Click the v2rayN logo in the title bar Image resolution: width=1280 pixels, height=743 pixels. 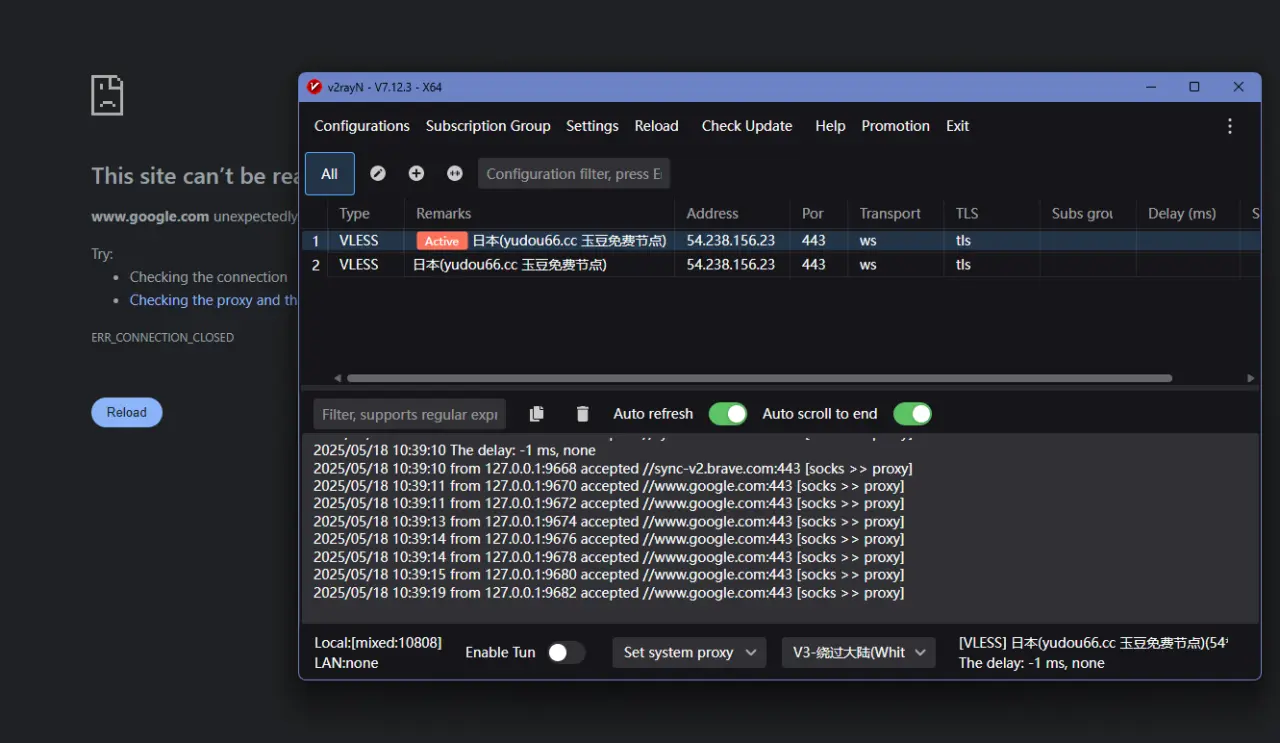(x=315, y=87)
